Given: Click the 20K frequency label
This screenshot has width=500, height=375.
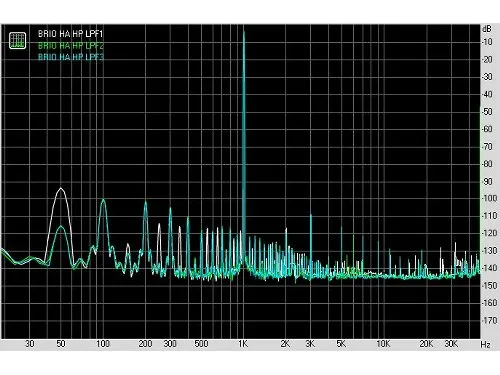Looking at the screenshot, I should [x=426, y=344].
